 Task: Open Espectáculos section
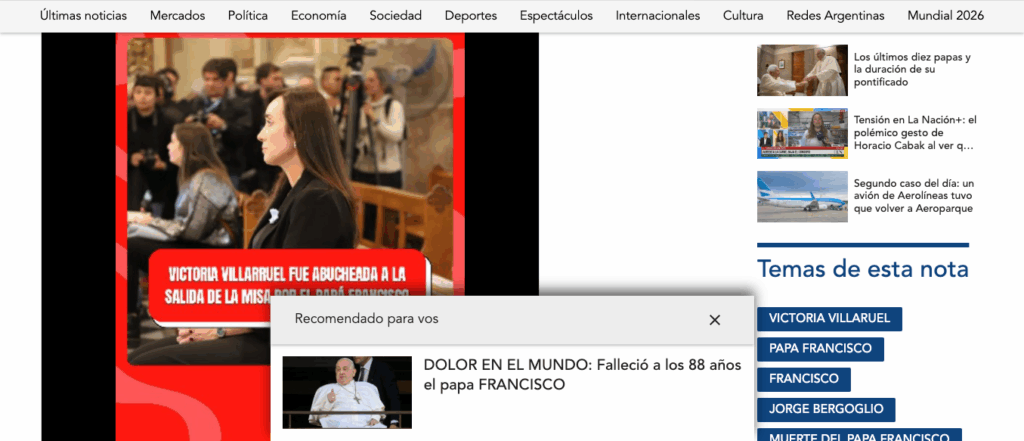(556, 16)
